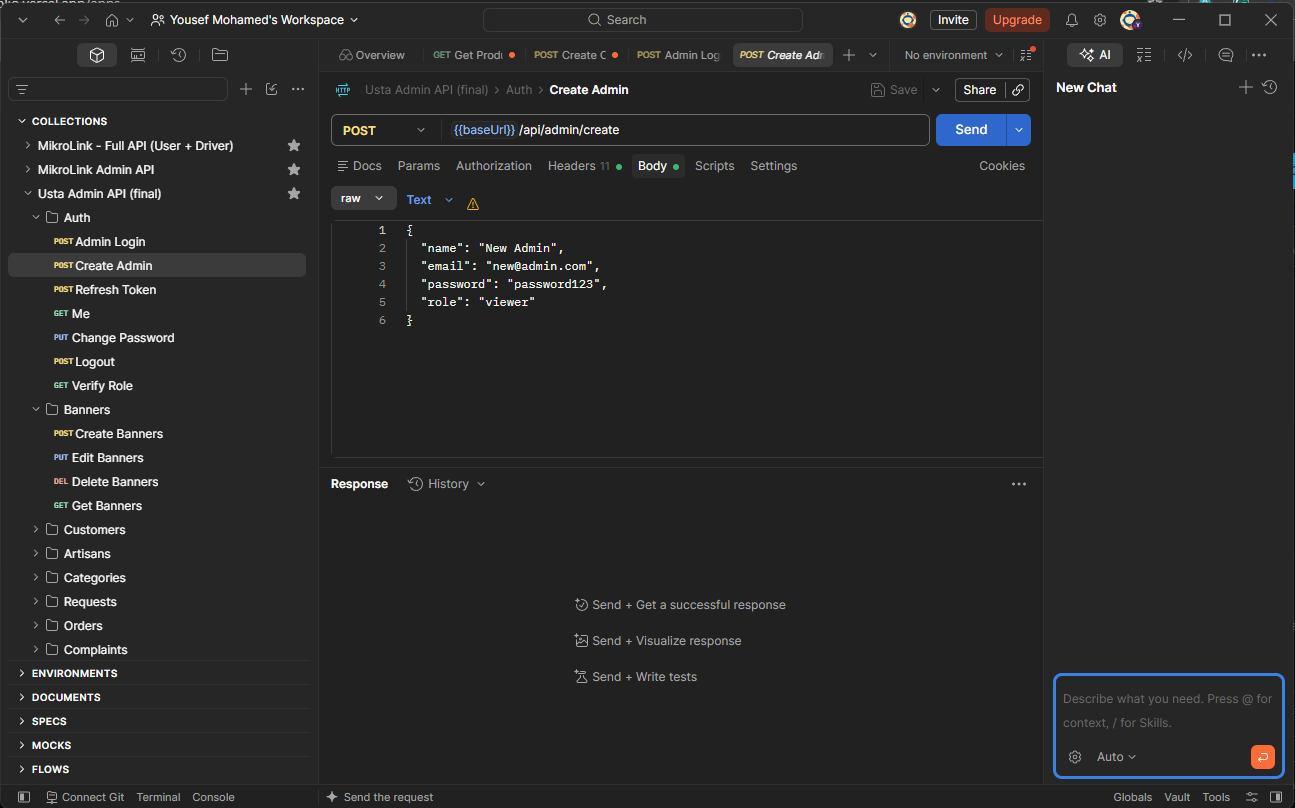This screenshot has height=808, width=1295.
Task: Open the Environments sidebar icon
Action: click(x=138, y=55)
